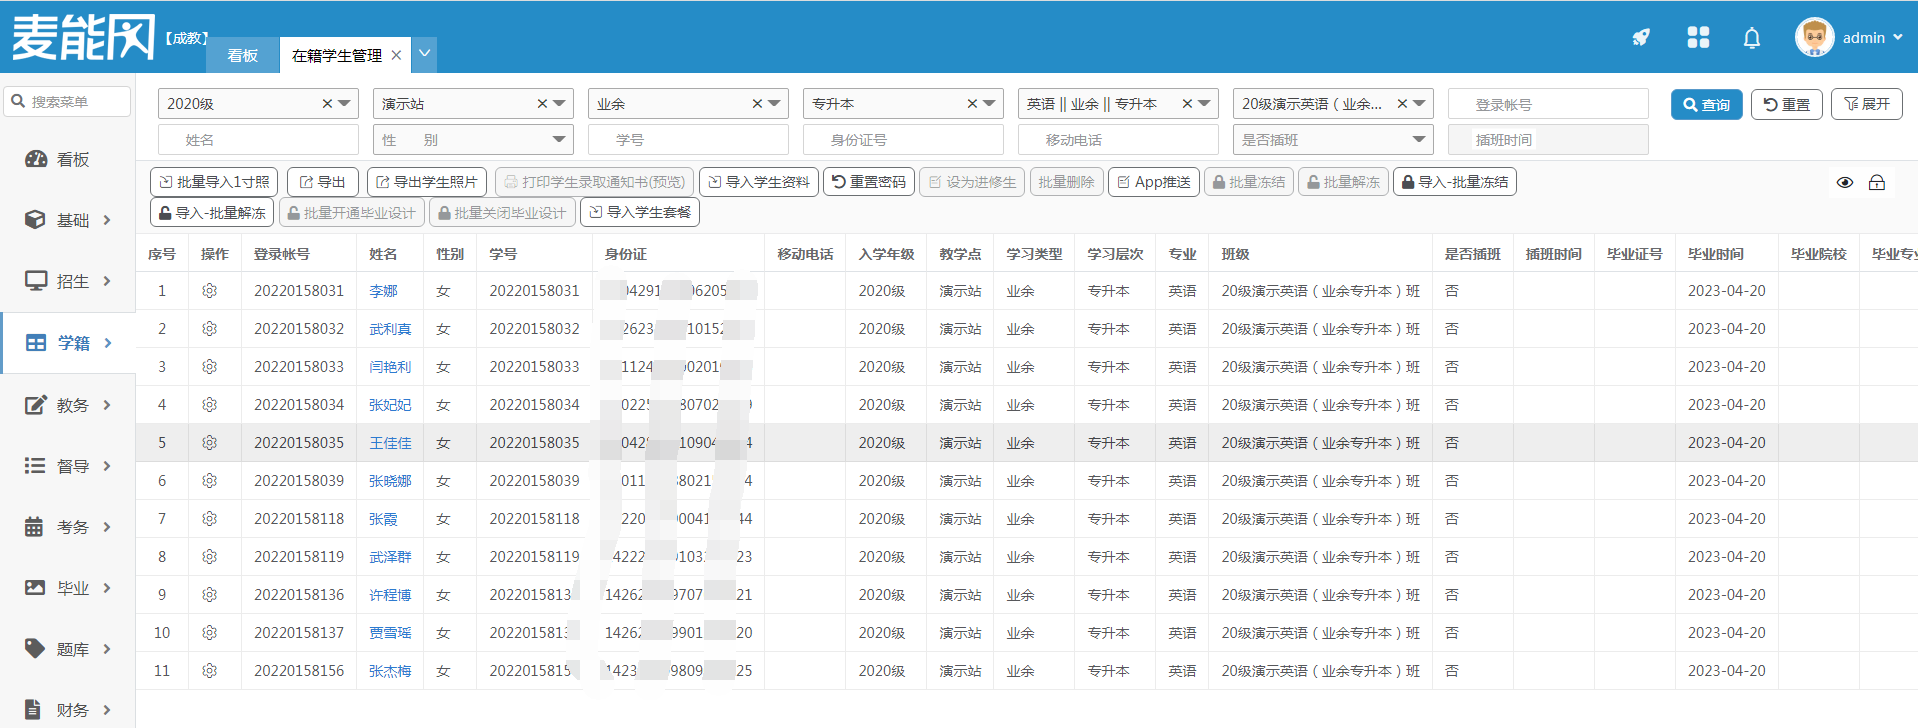Click the lock icon above the table
1918x728 pixels.
point(1877,182)
